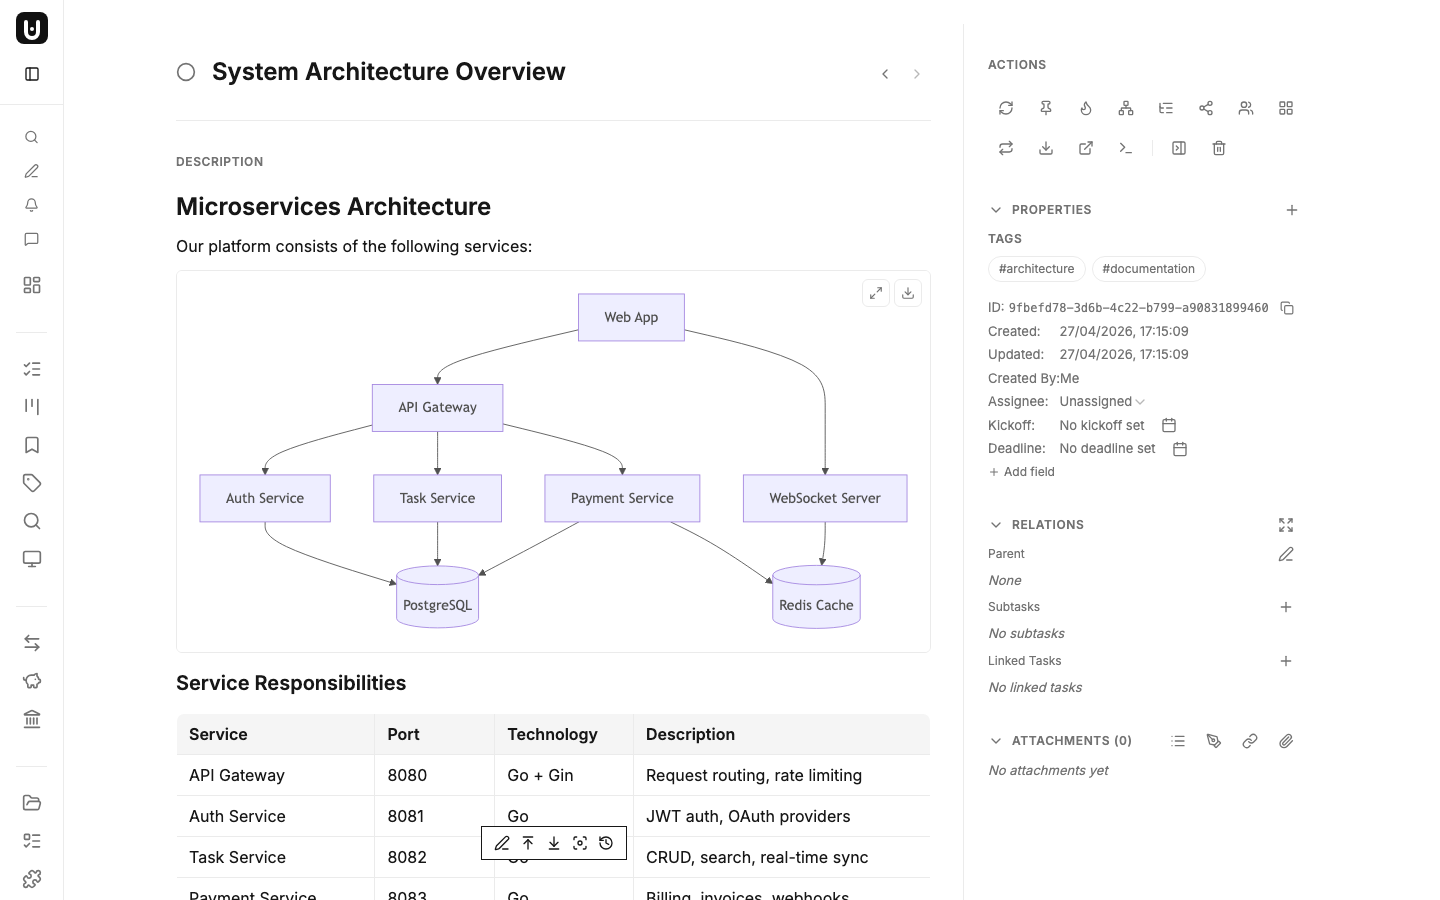The width and height of the screenshot is (1440, 900).
Task: Share the task using the share icon
Action: [x=1206, y=108]
